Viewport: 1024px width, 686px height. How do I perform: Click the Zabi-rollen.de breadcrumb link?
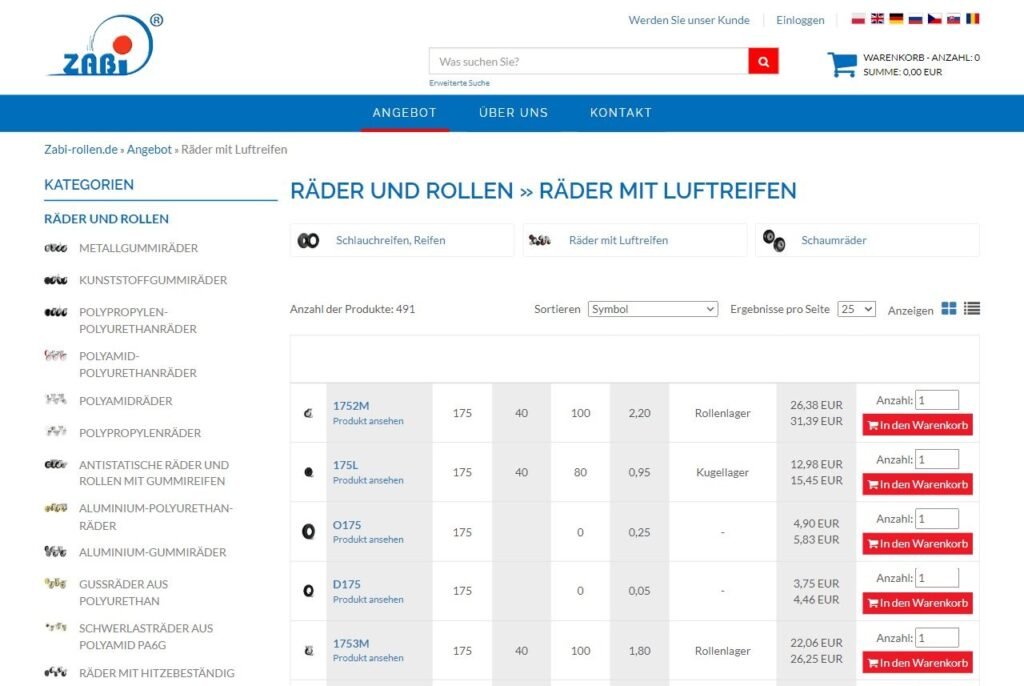(x=81, y=150)
